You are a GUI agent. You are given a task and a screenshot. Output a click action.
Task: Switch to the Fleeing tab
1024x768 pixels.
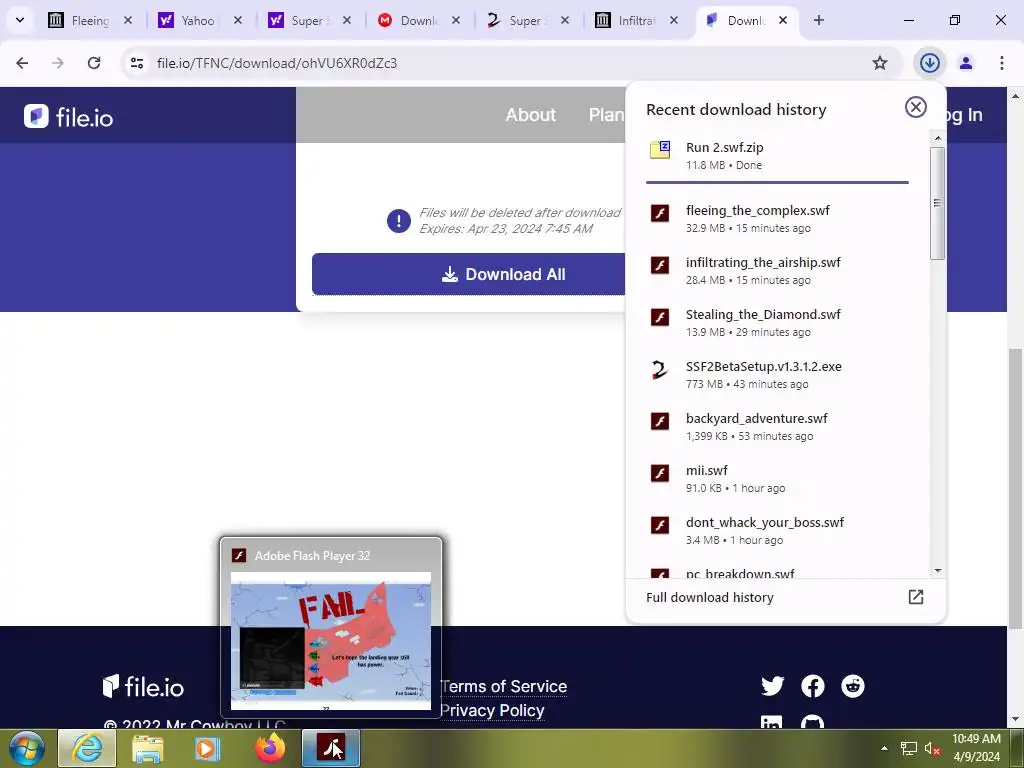click(90, 21)
